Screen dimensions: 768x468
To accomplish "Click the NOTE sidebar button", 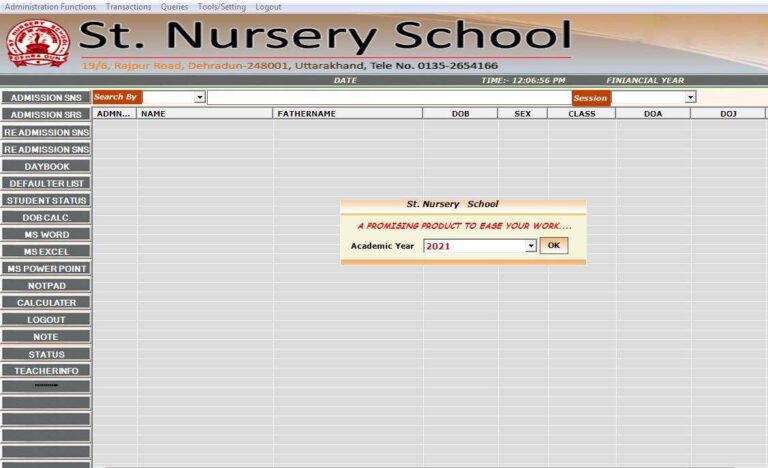I will (46, 337).
